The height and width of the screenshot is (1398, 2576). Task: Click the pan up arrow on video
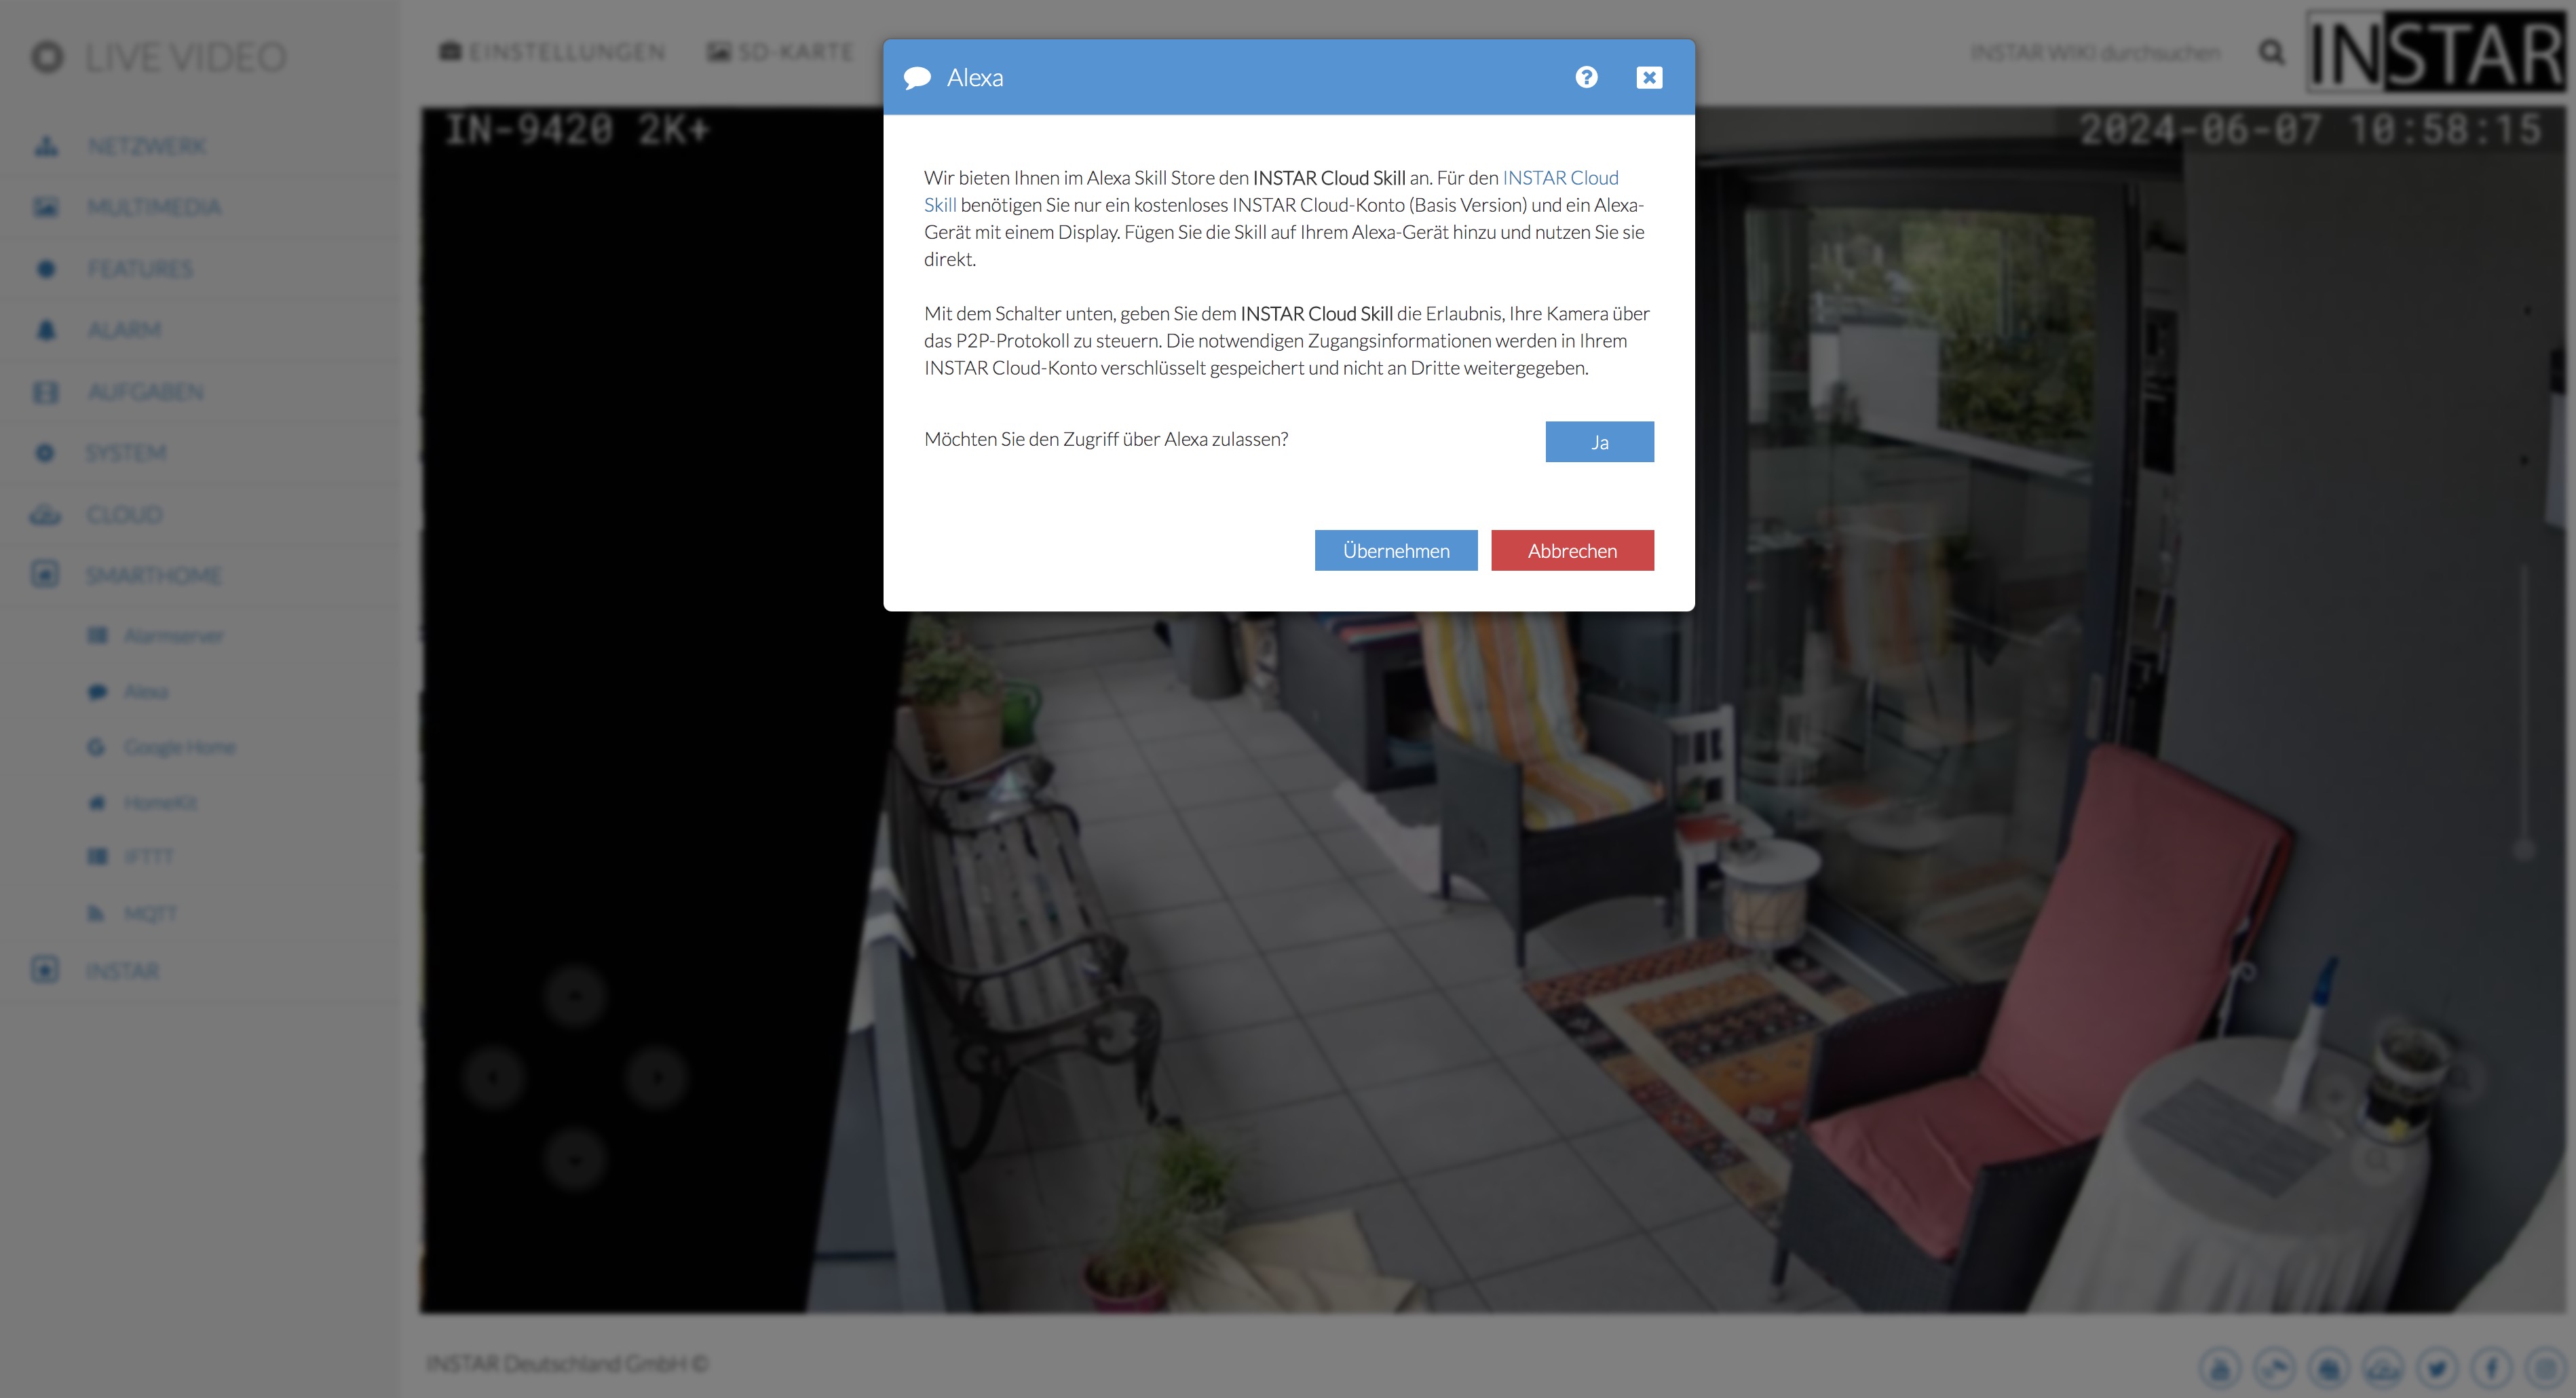(575, 996)
